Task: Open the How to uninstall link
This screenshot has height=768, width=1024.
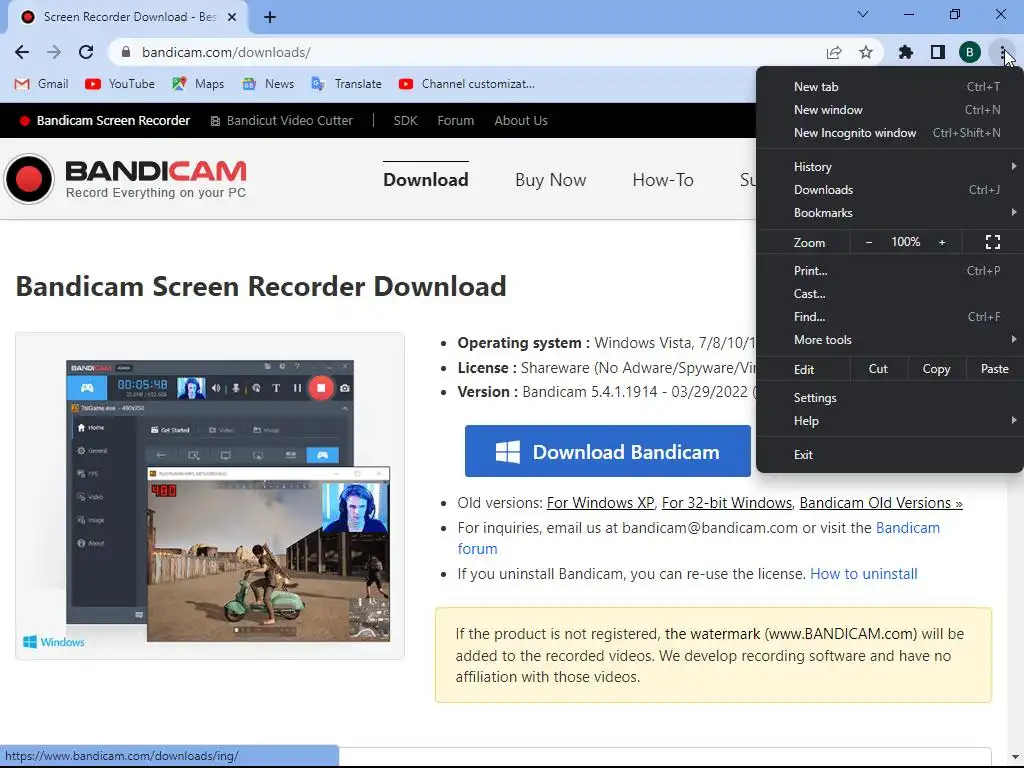Action: [x=863, y=574]
